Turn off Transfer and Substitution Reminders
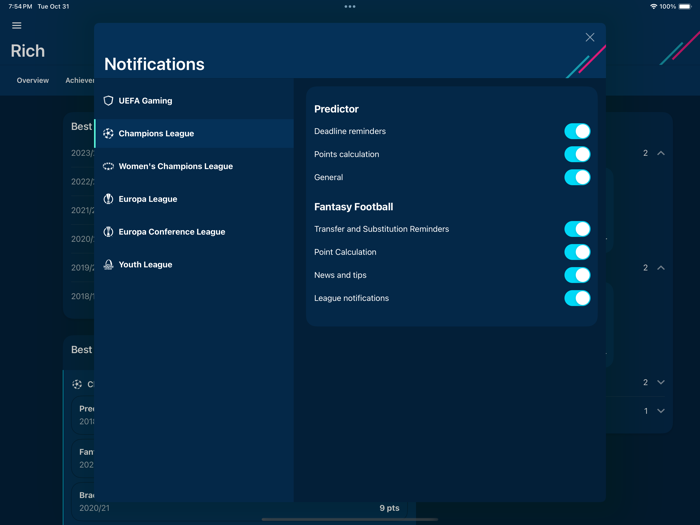 point(577,229)
